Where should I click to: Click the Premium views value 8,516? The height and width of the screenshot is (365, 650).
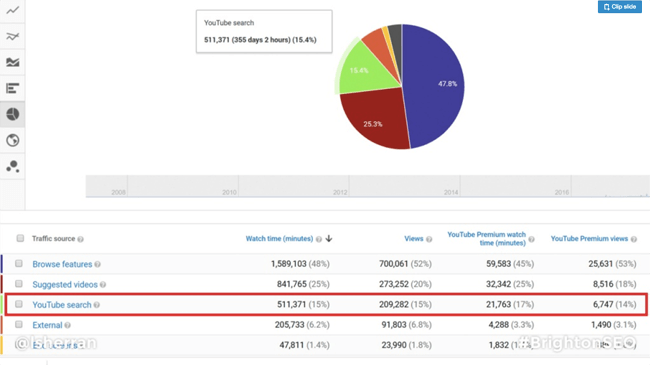click(x=603, y=284)
